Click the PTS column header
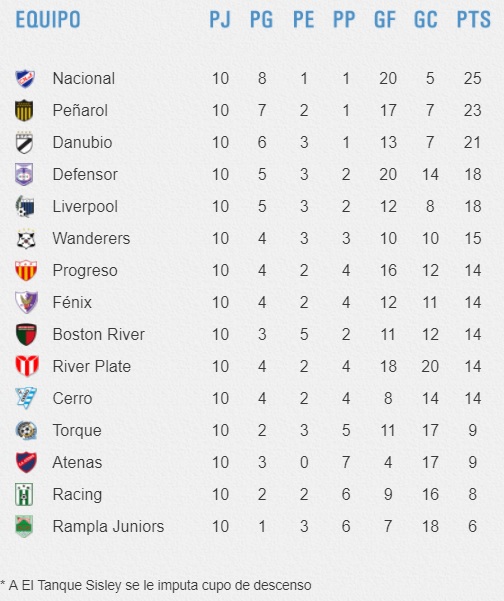504x601 pixels. click(474, 19)
